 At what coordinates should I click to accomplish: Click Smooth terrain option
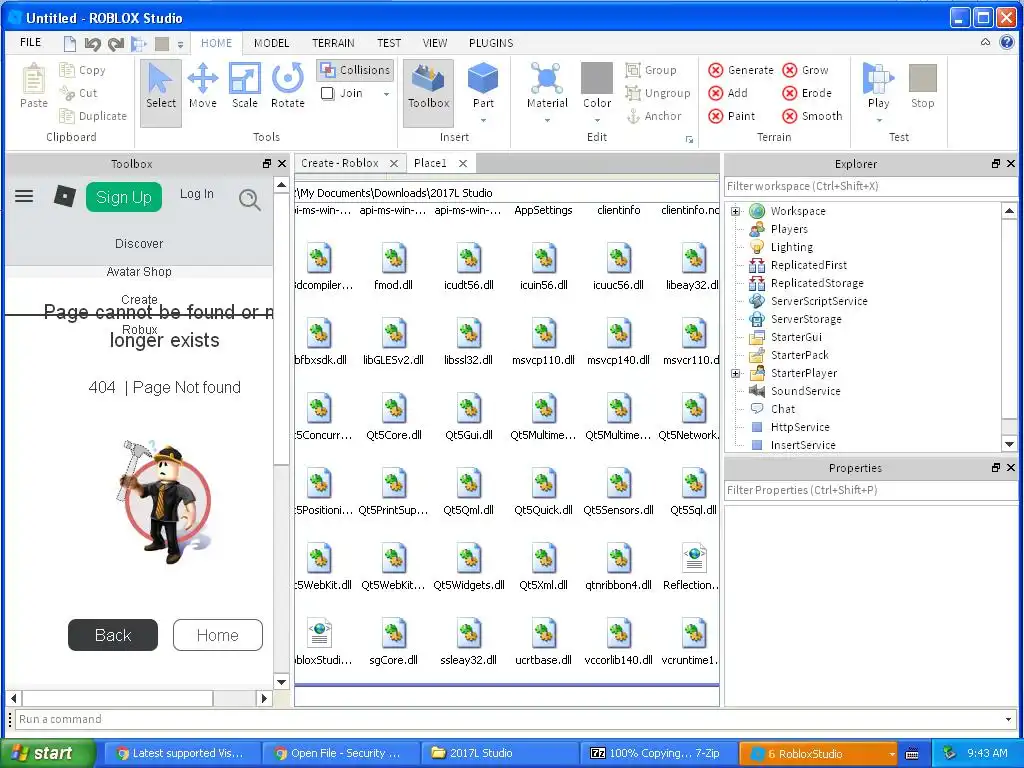(812, 116)
